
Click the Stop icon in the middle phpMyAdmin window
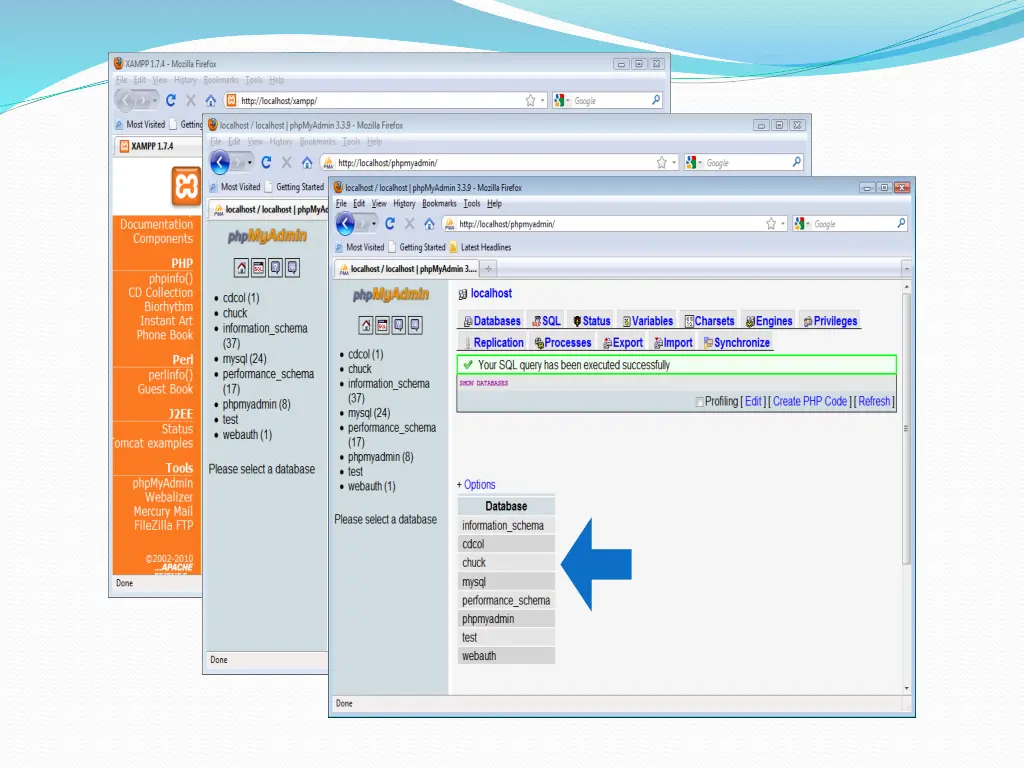click(x=286, y=163)
